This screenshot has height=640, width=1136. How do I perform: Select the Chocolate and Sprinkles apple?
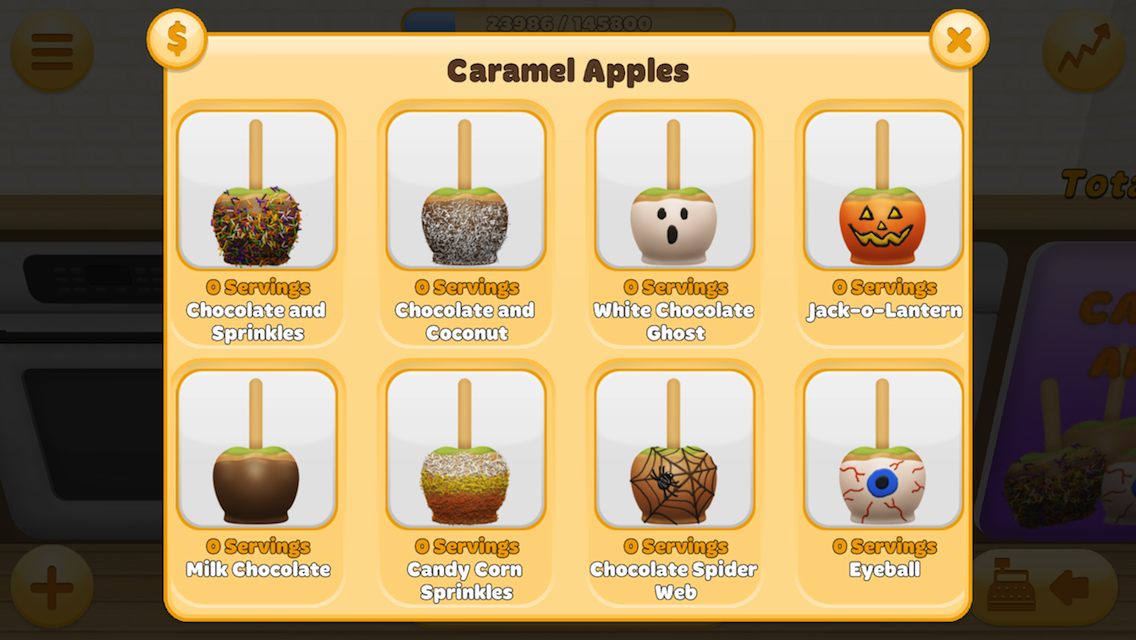pos(257,190)
